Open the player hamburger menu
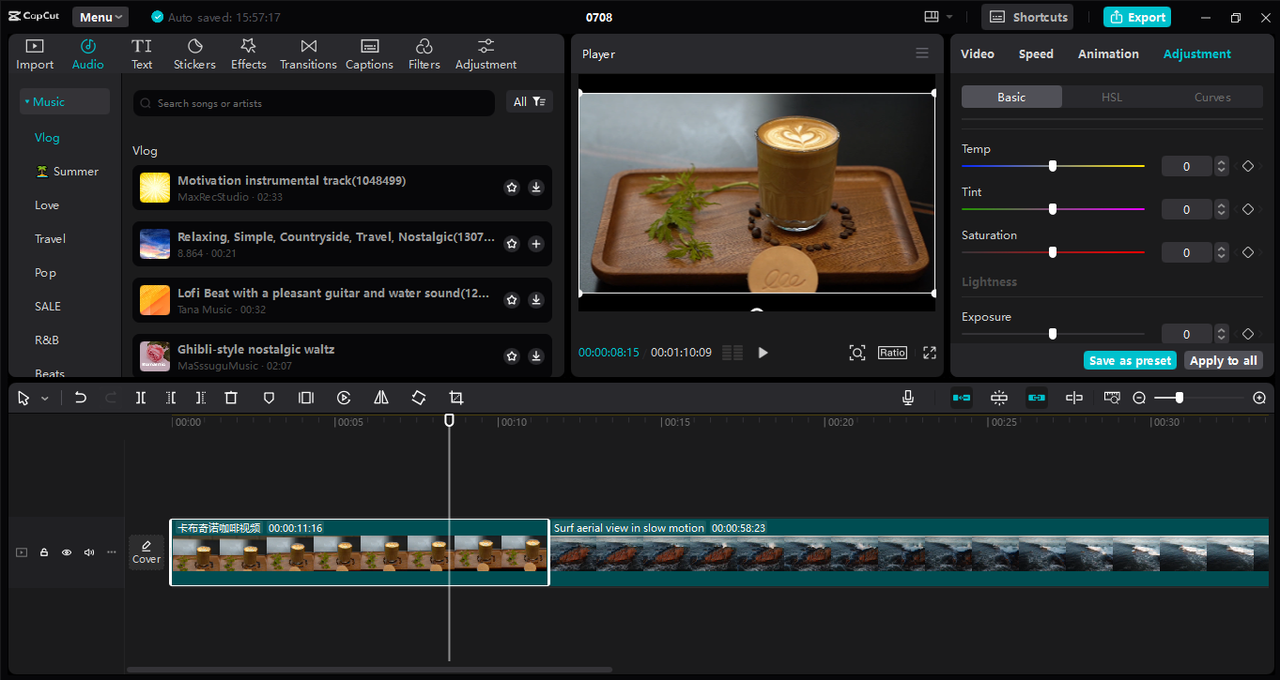 [x=922, y=54]
